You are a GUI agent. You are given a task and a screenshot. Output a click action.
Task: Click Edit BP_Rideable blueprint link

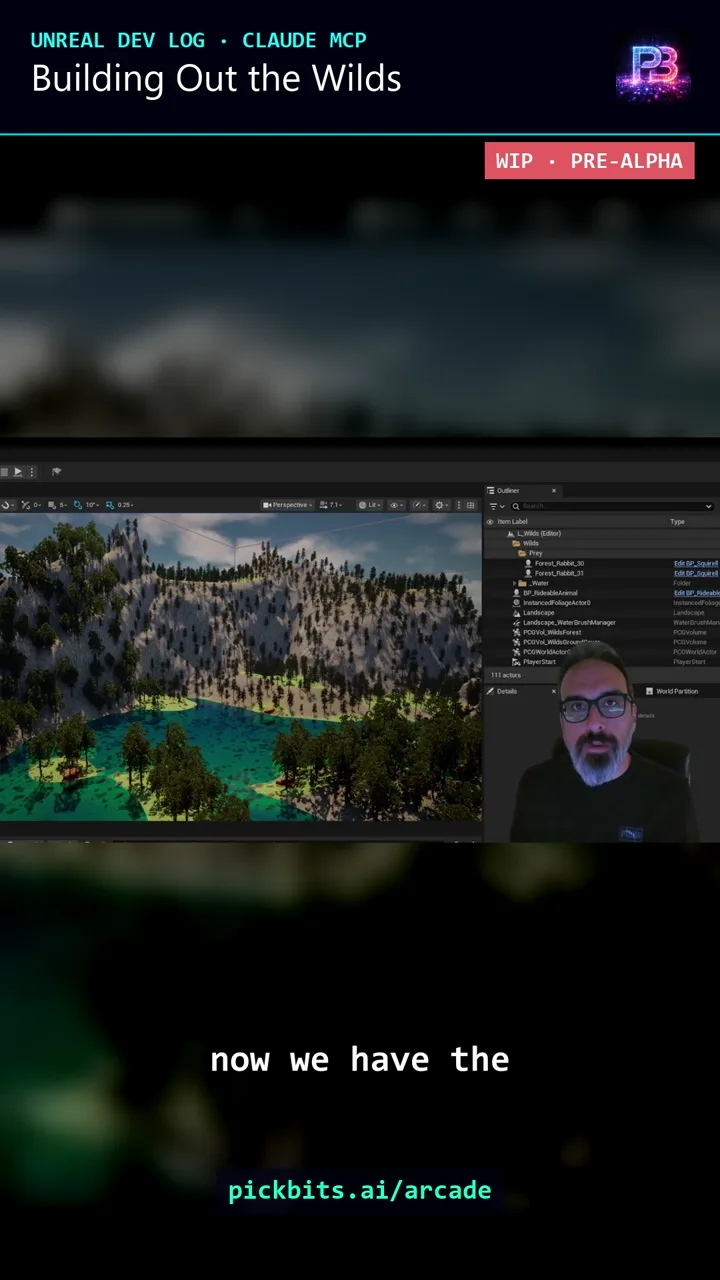[696, 593]
